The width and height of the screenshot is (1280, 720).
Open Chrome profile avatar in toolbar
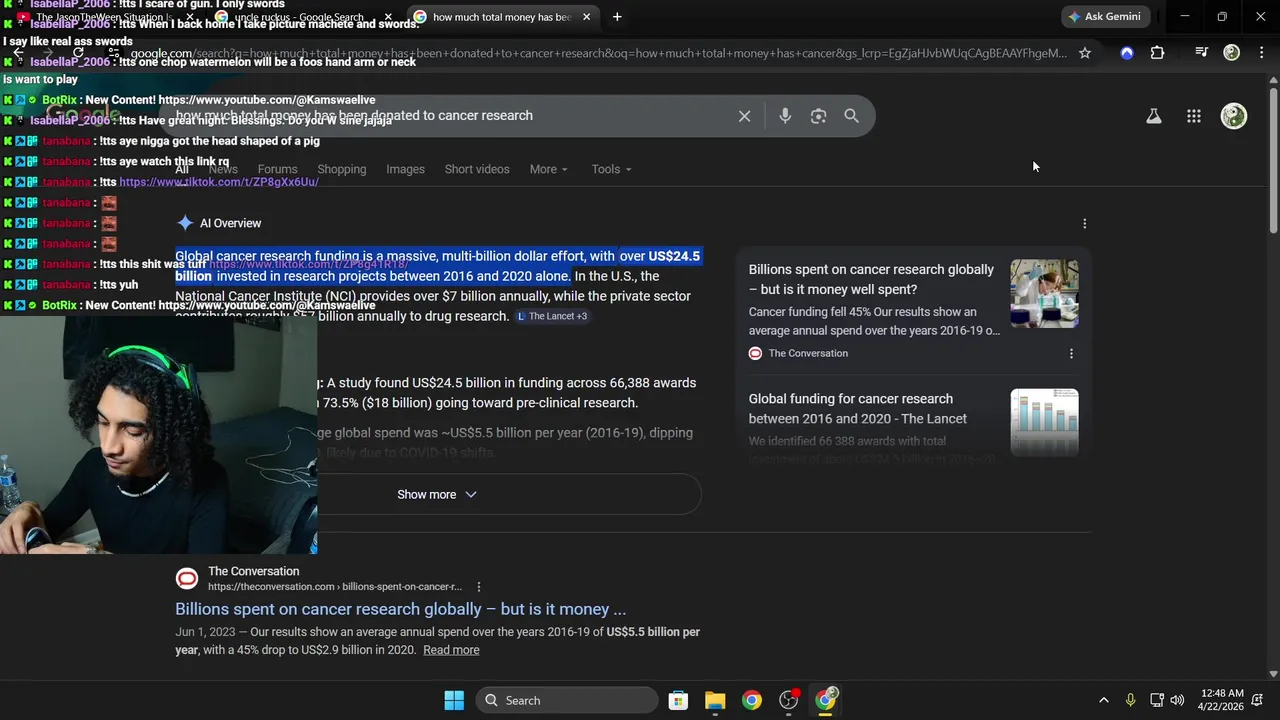point(1231,53)
